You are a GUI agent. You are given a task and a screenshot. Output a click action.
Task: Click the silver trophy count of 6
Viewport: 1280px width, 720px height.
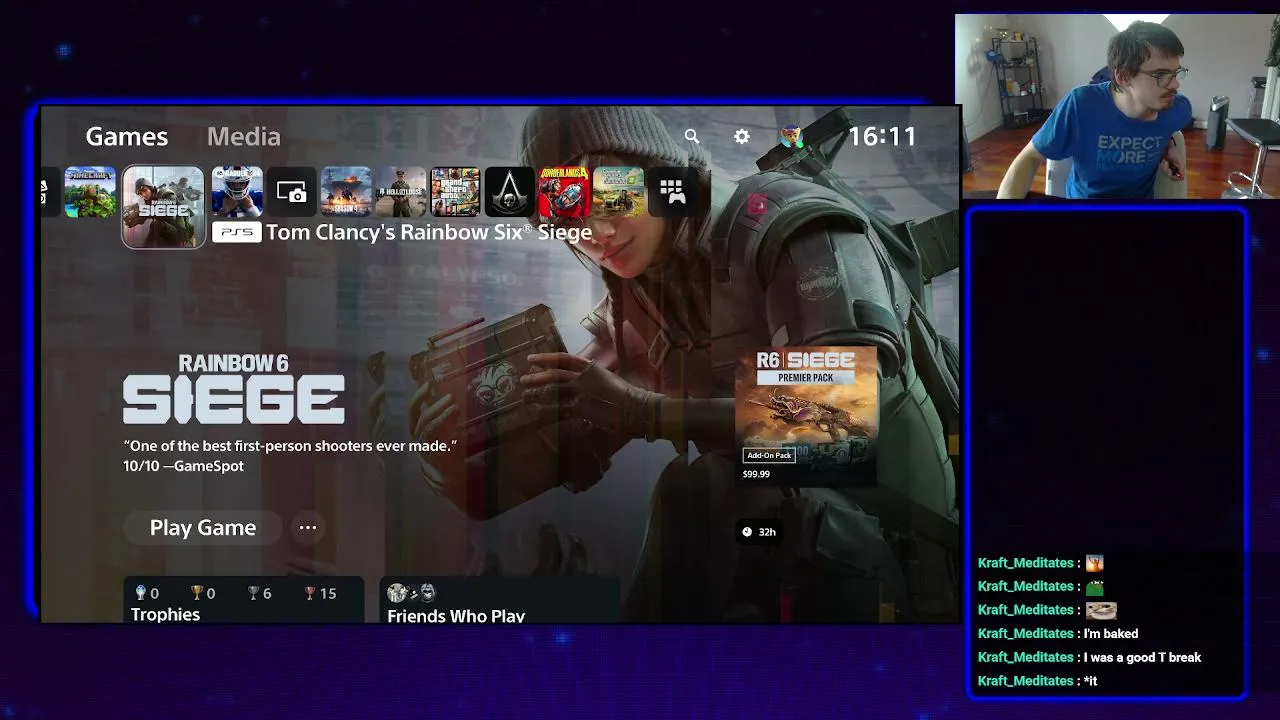tap(259, 593)
